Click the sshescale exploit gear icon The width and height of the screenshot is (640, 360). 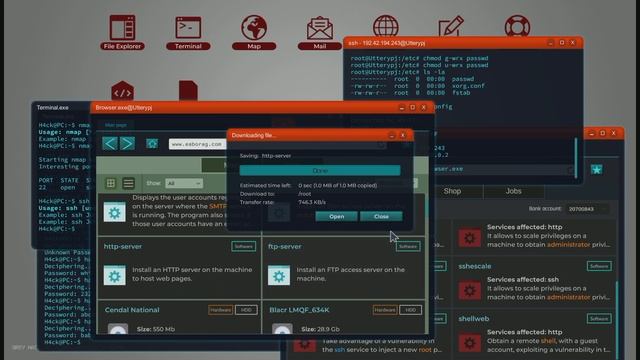[470, 291]
